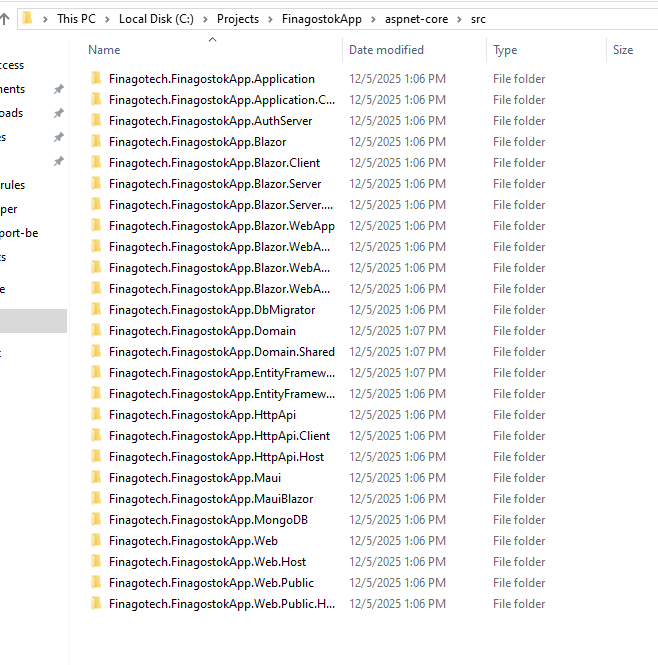Sort by the Date modified column header
This screenshot has width=658, height=665.
(386, 50)
